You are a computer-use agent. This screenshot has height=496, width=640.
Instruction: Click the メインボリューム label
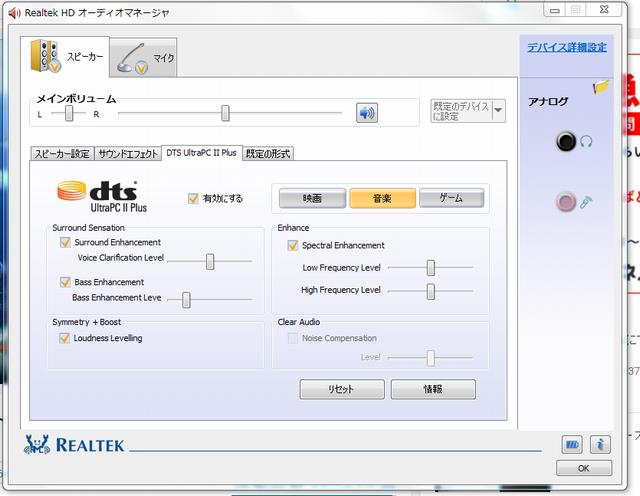point(76,99)
